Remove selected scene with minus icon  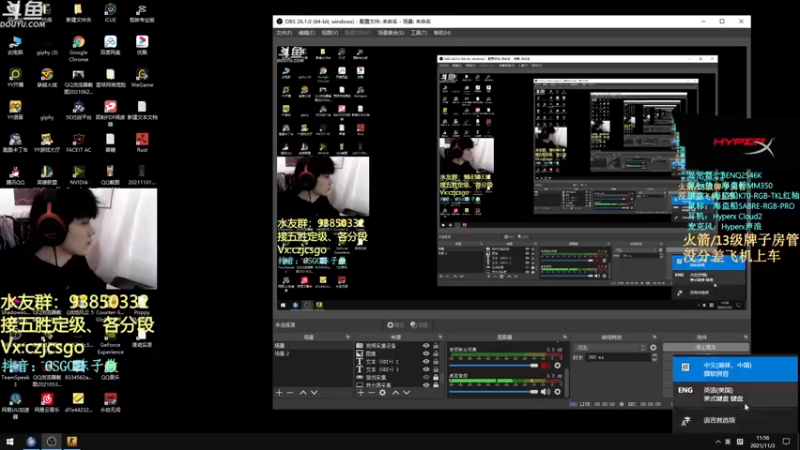click(x=290, y=392)
